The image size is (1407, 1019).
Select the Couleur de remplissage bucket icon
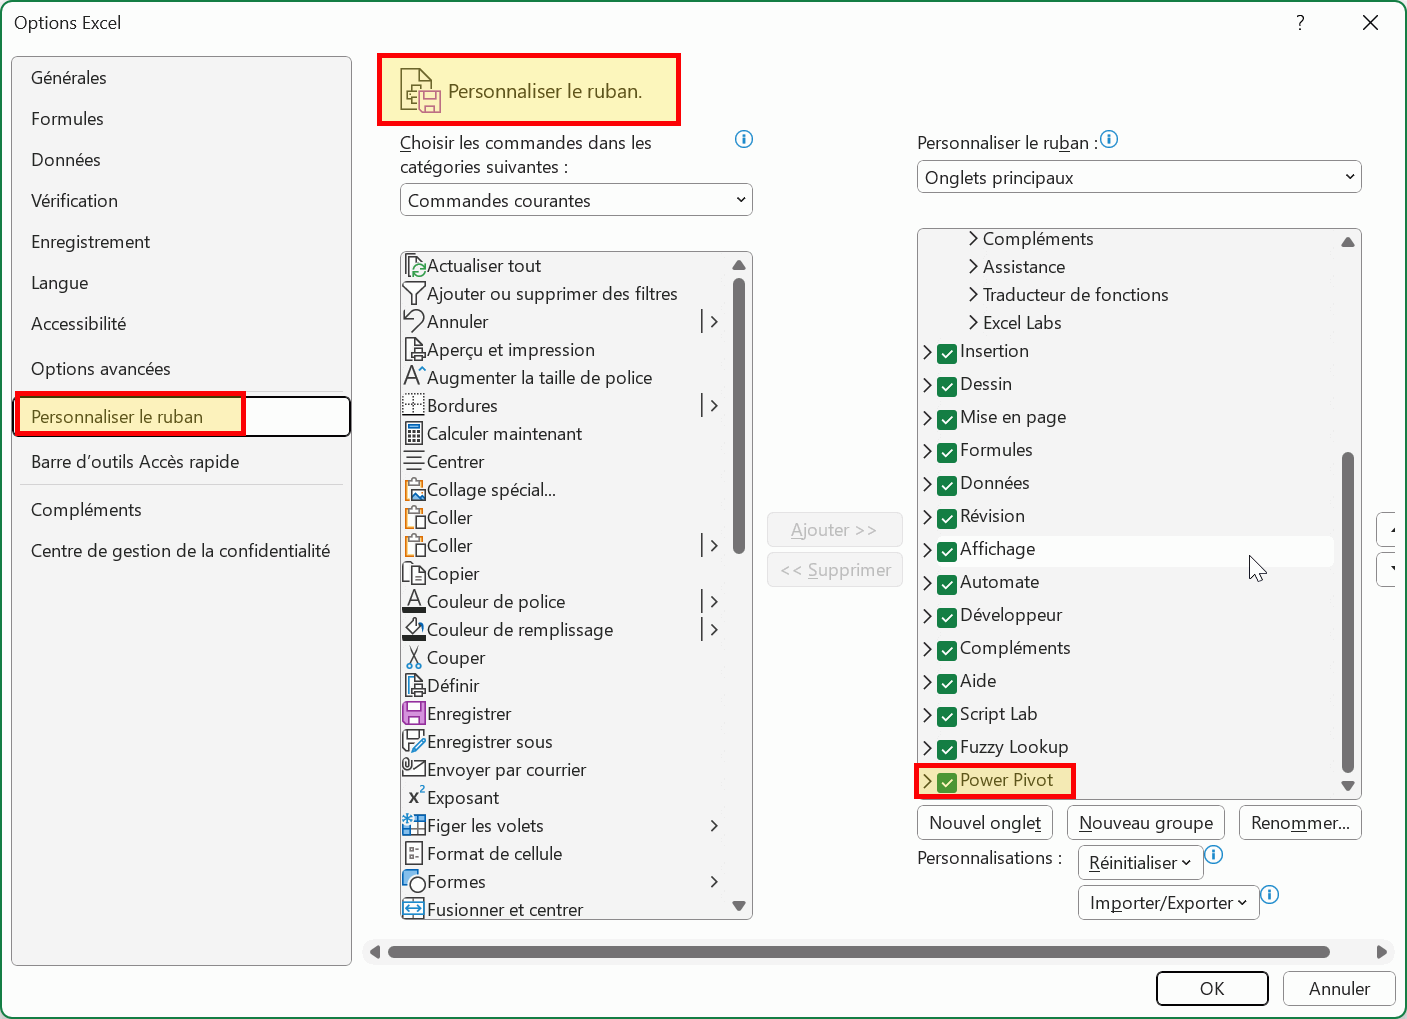[414, 630]
